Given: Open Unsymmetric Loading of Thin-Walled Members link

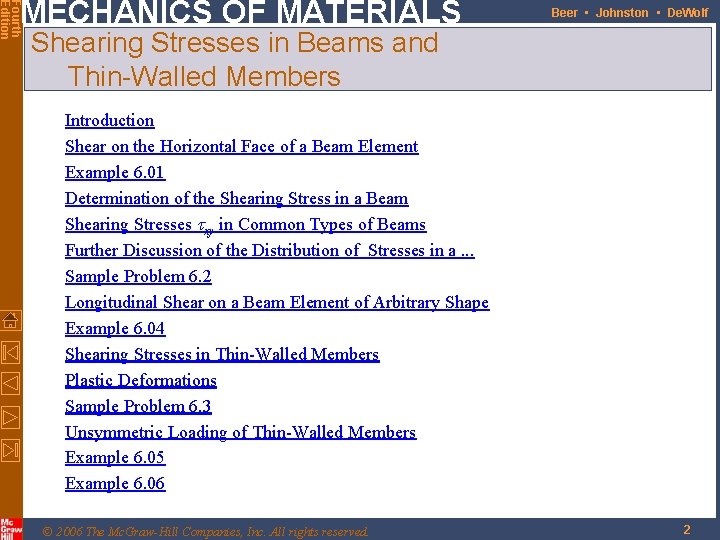Looking at the screenshot, I should pos(241,433).
